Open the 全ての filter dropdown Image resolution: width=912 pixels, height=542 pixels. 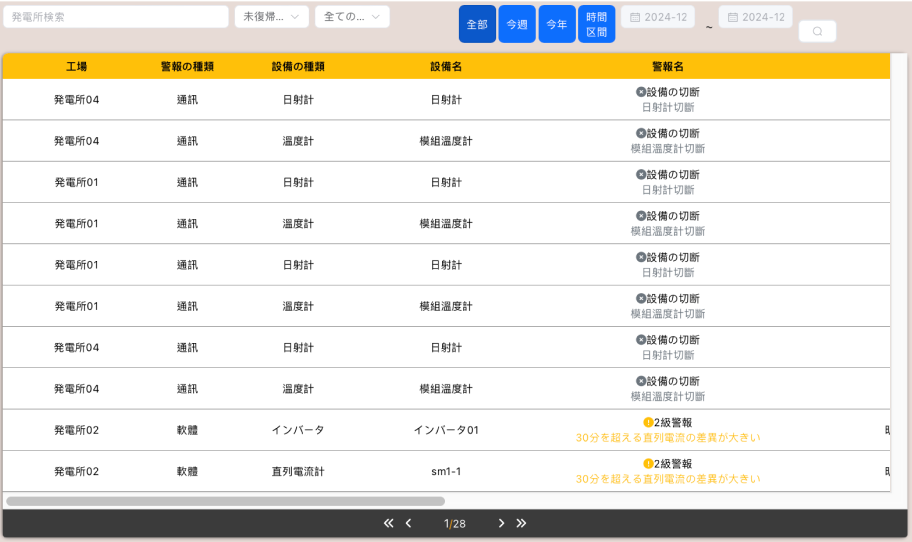(x=352, y=17)
